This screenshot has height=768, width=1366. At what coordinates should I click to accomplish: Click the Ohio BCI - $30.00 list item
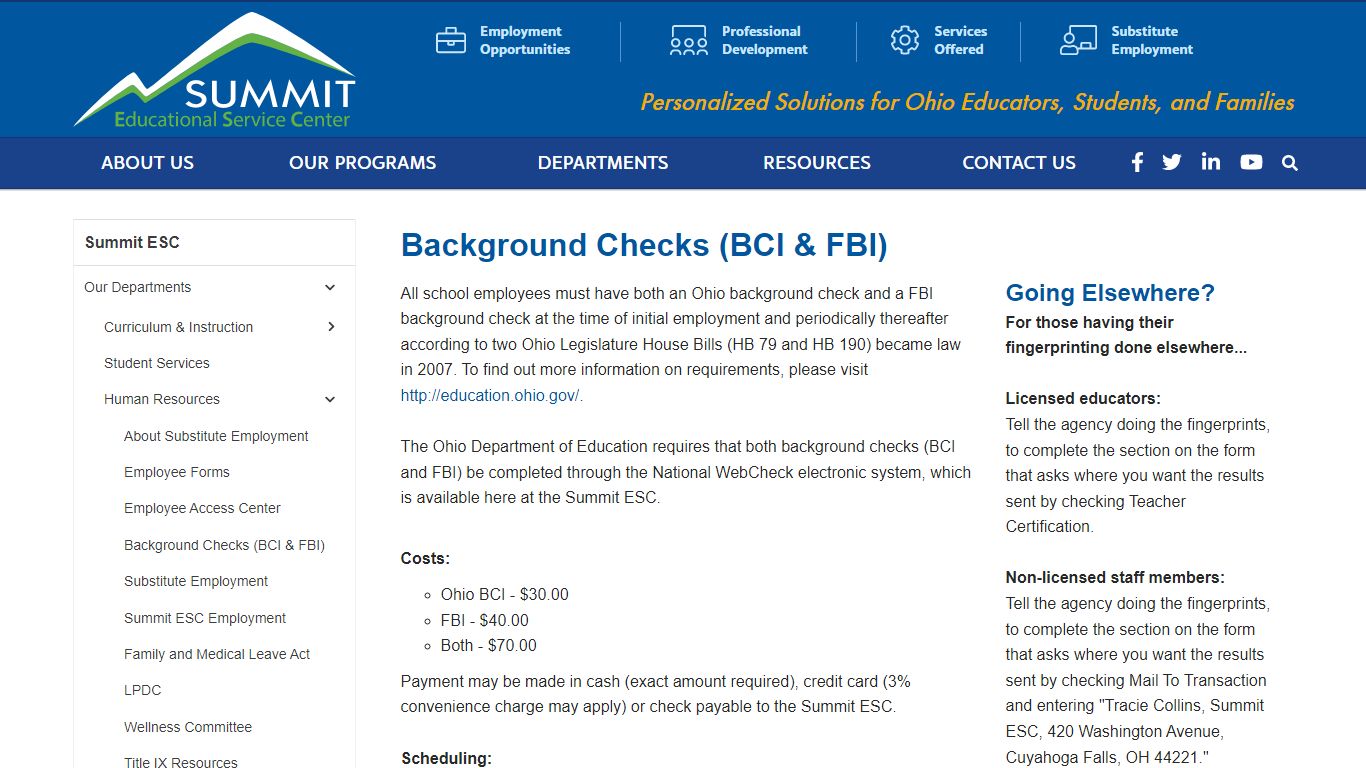click(x=505, y=594)
